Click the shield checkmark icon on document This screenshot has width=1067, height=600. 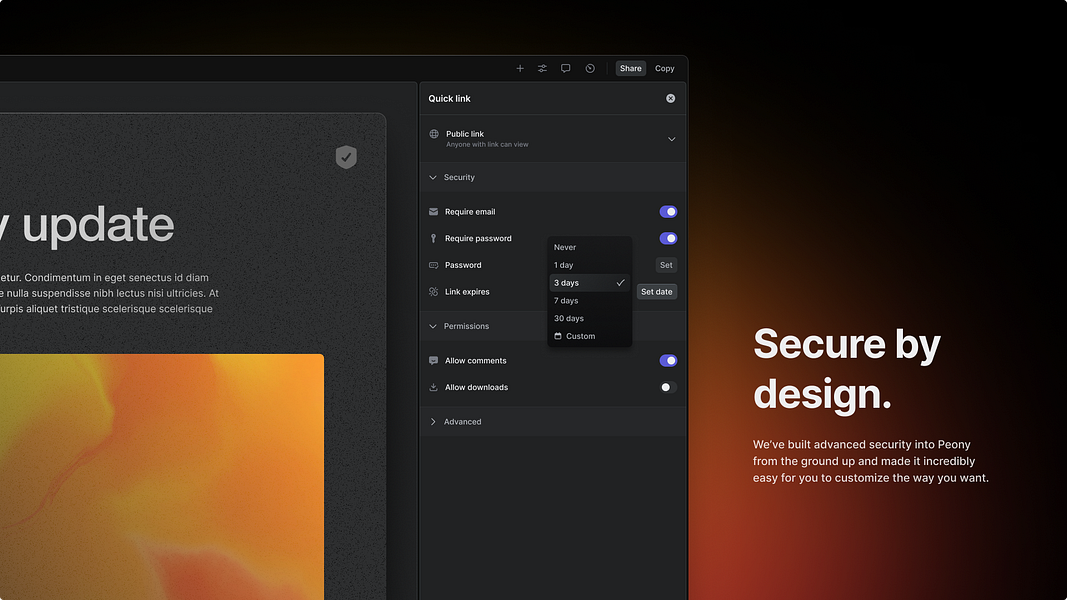pyautogui.click(x=346, y=157)
